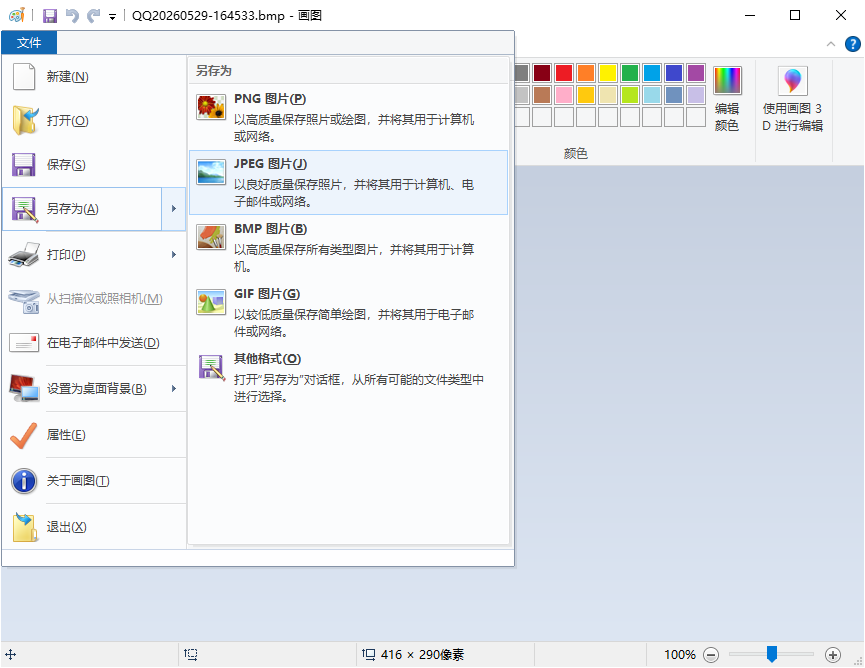Viewport: 865px width, 668px height.
Task: Click the Save As icon in file menu
Action: point(25,209)
